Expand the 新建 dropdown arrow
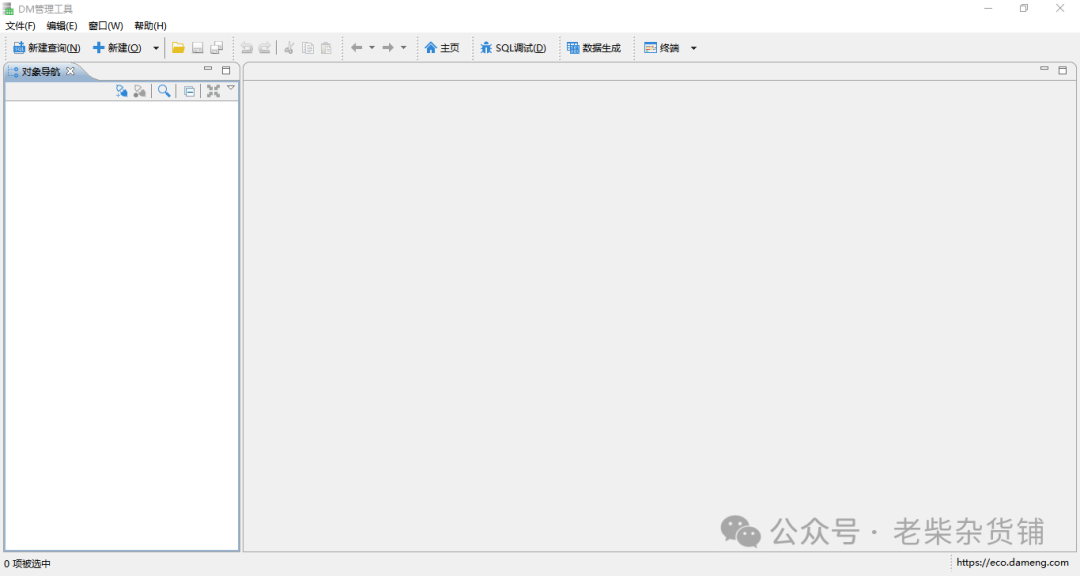Screen dimensions: 1080x576 pos(156,48)
